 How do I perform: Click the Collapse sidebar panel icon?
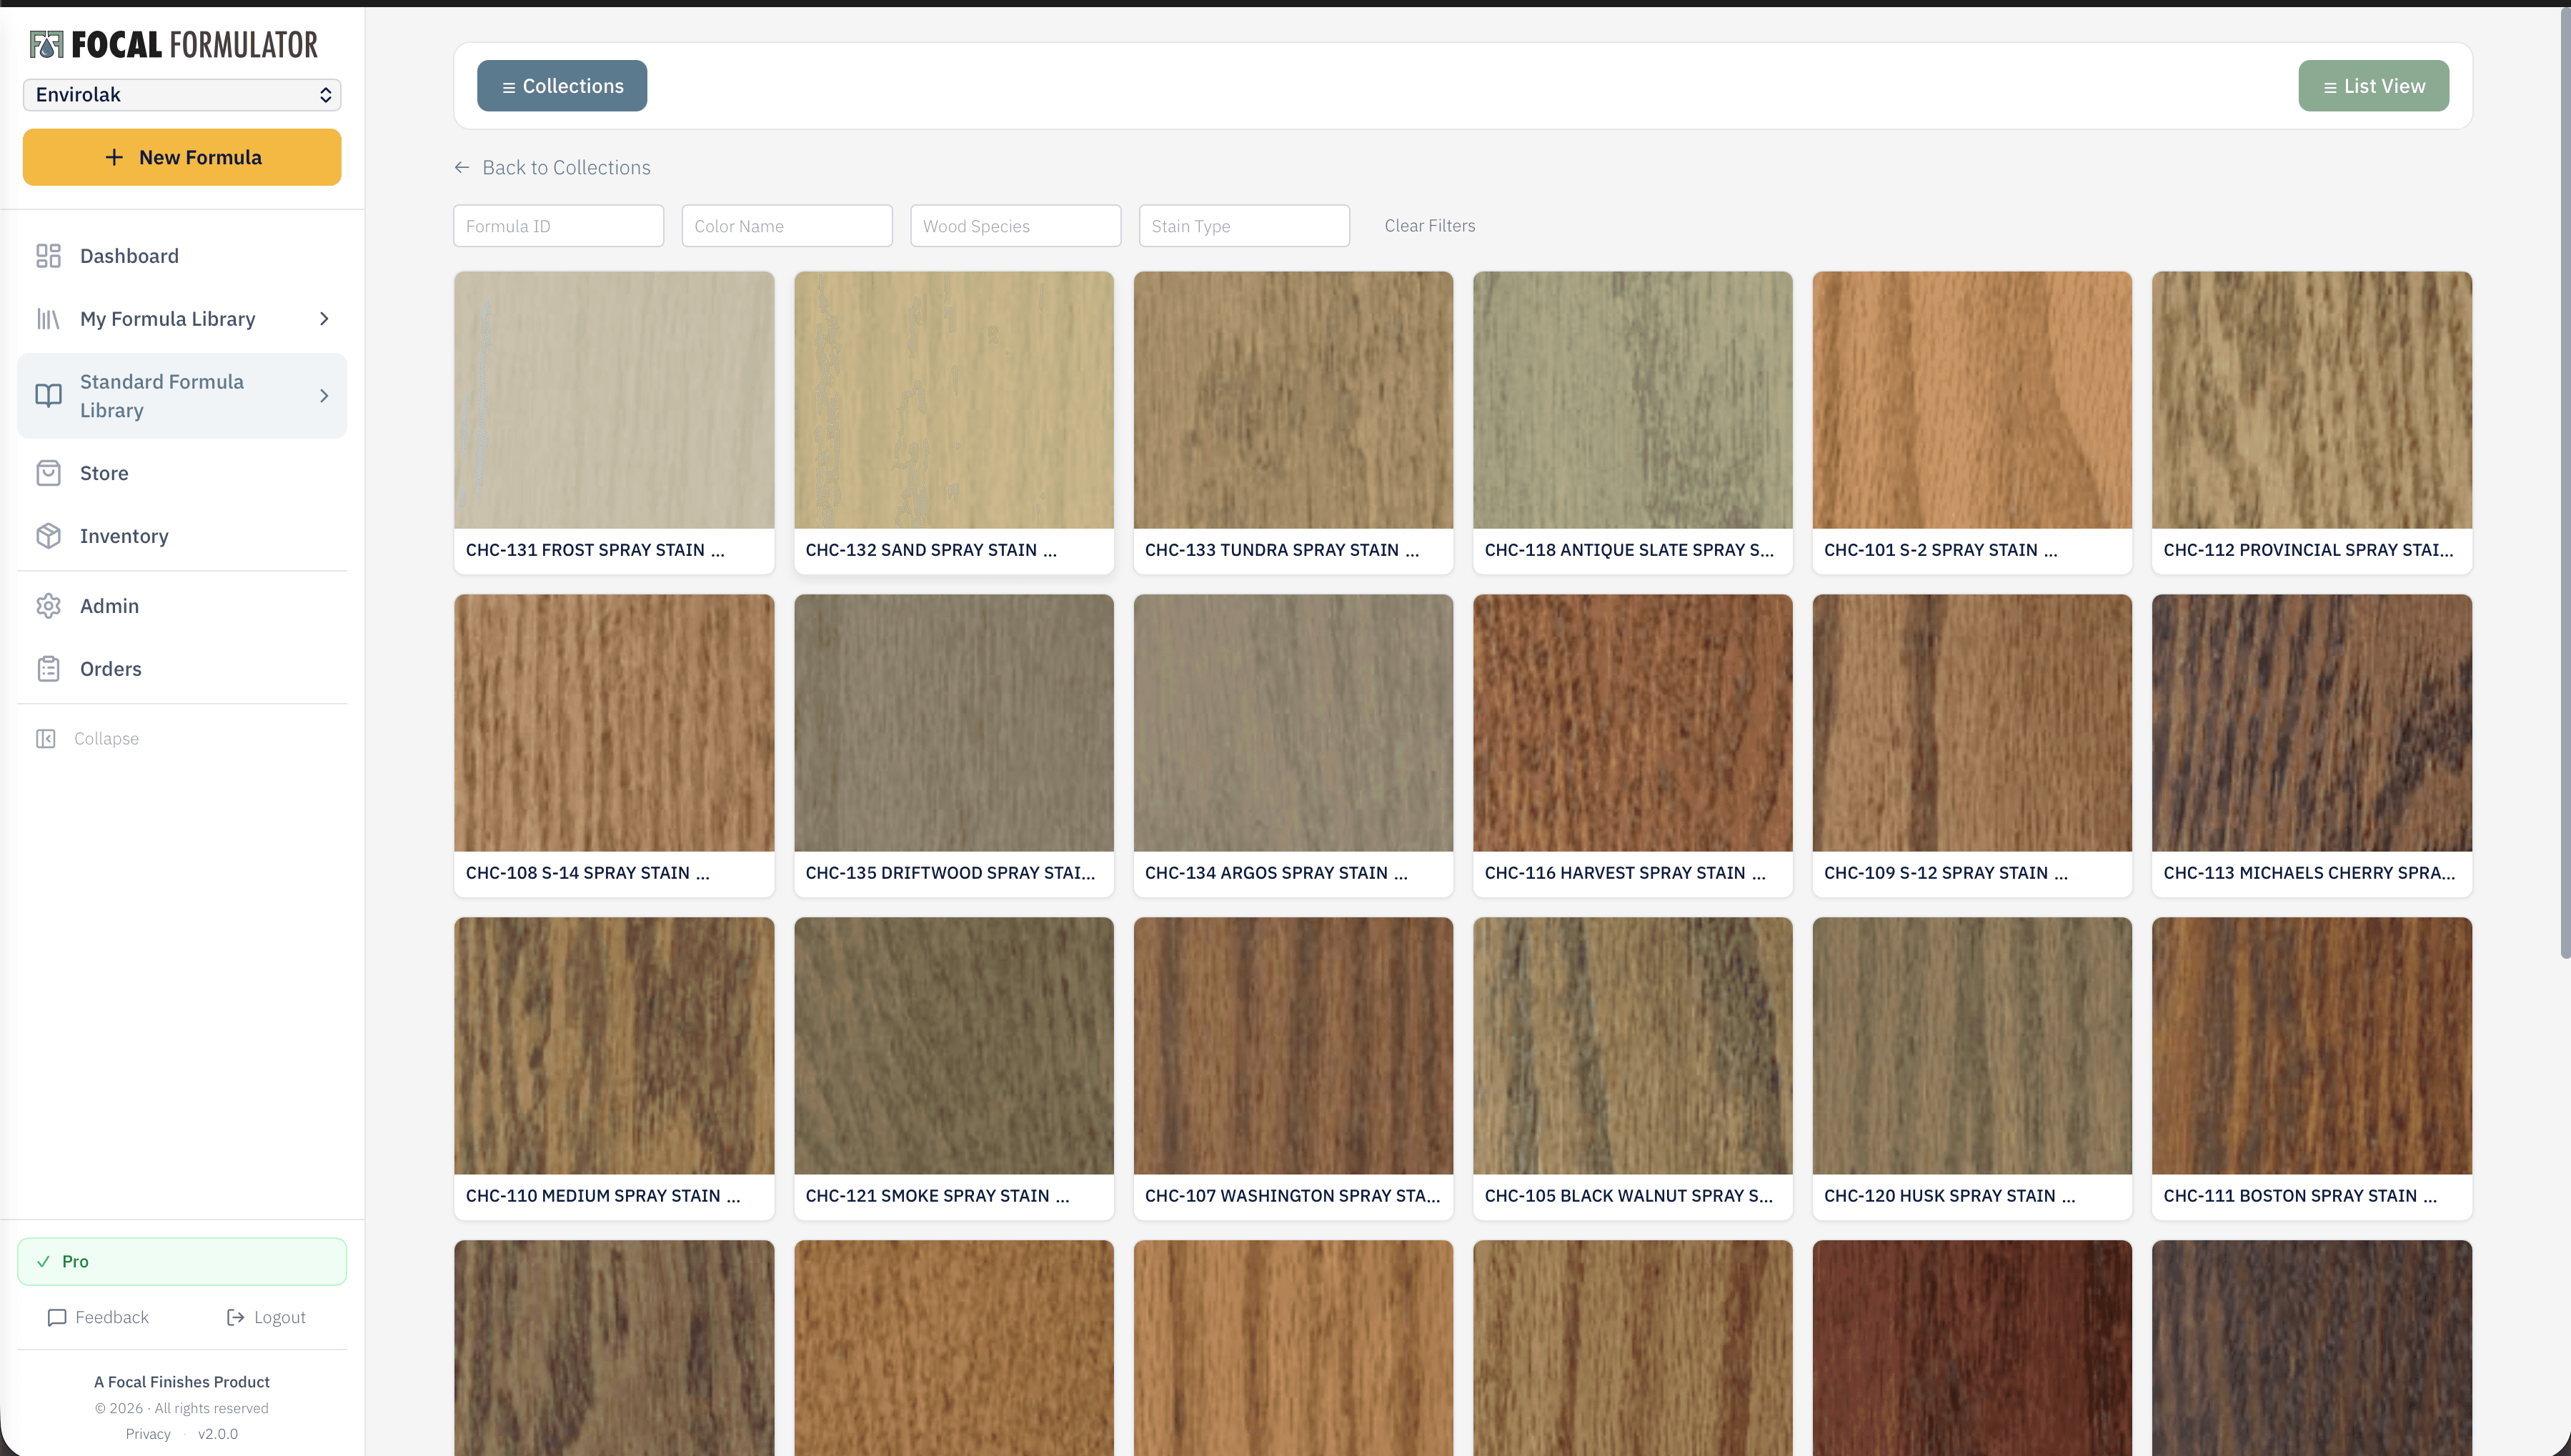(x=46, y=738)
